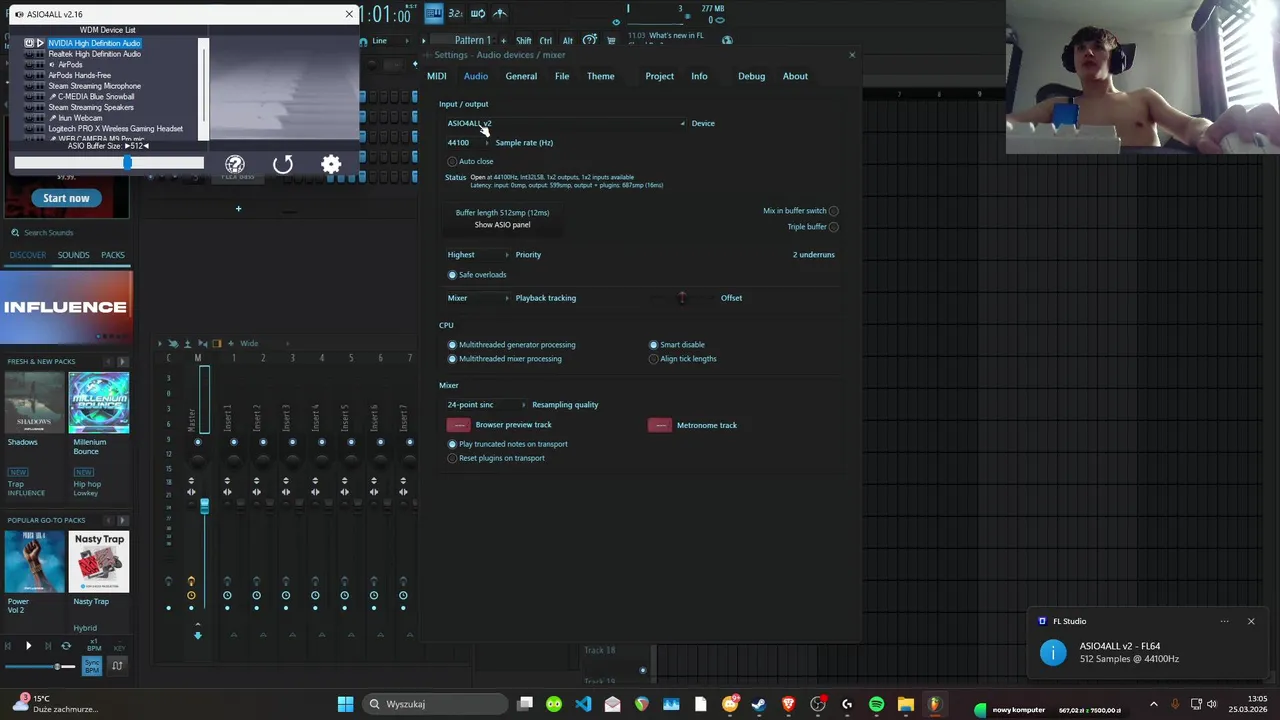Switch to Audio settings tab
This screenshot has height=720, width=1280.
476,76
